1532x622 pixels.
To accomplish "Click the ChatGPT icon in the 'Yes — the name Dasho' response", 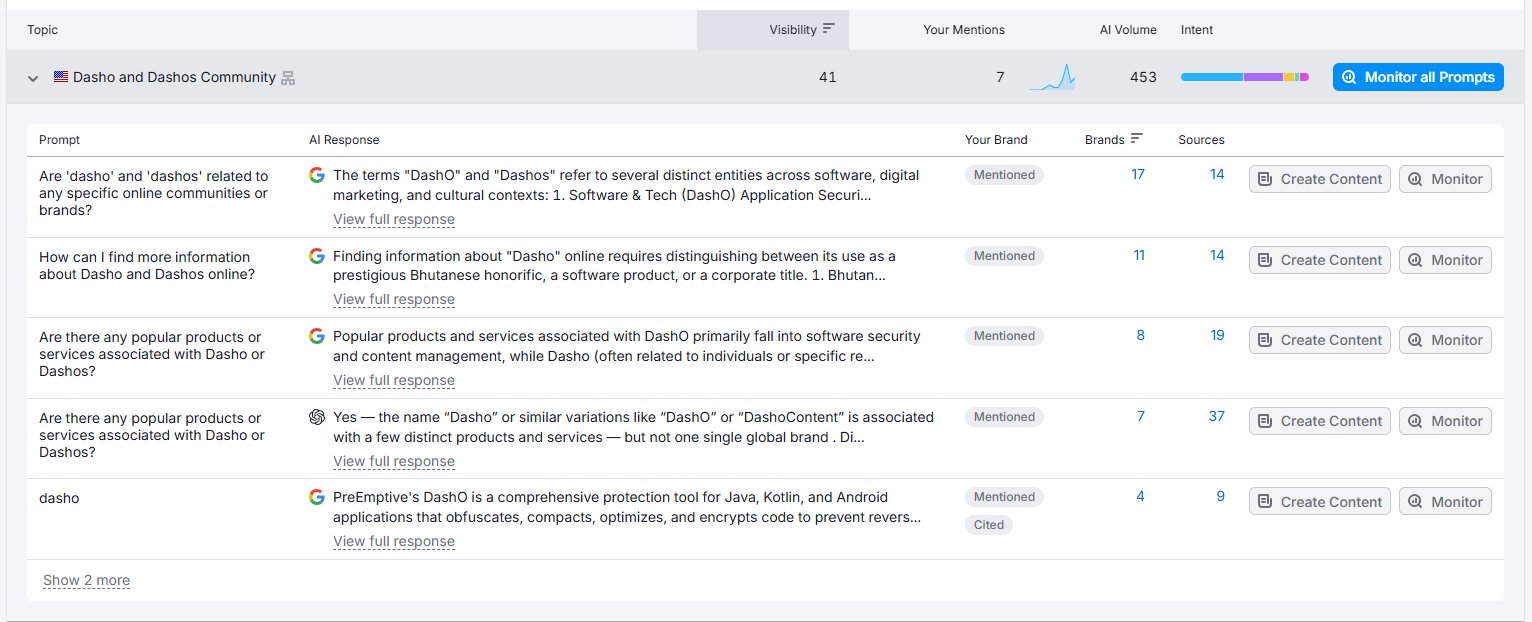I will click(x=317, y=417).
